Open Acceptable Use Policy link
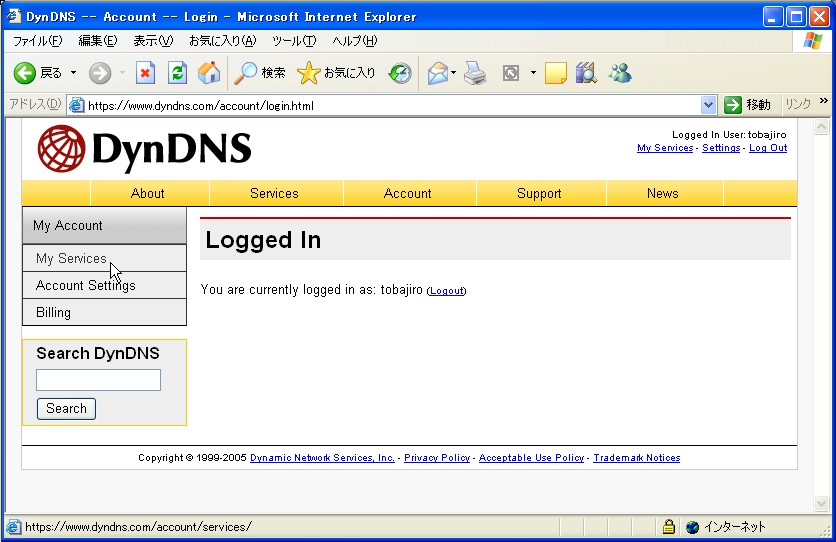 click(x=532, y=458)
